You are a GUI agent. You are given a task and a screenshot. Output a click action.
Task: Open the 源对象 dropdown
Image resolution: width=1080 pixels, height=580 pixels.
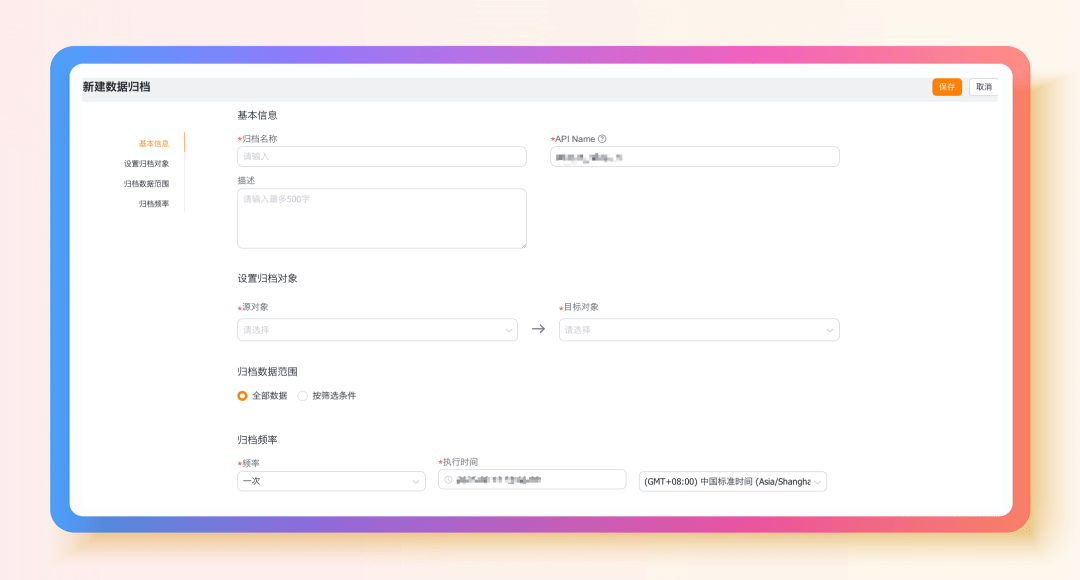[377, 330]
